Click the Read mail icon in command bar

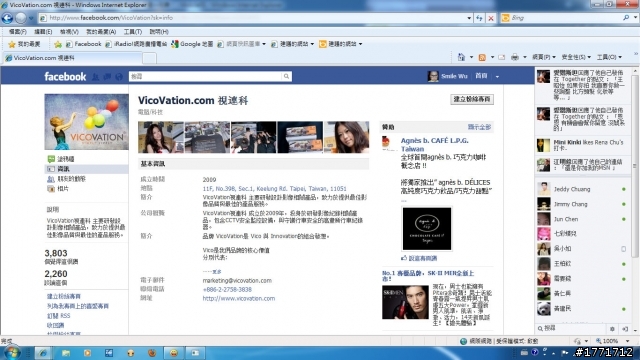click(x=502, y=57)
